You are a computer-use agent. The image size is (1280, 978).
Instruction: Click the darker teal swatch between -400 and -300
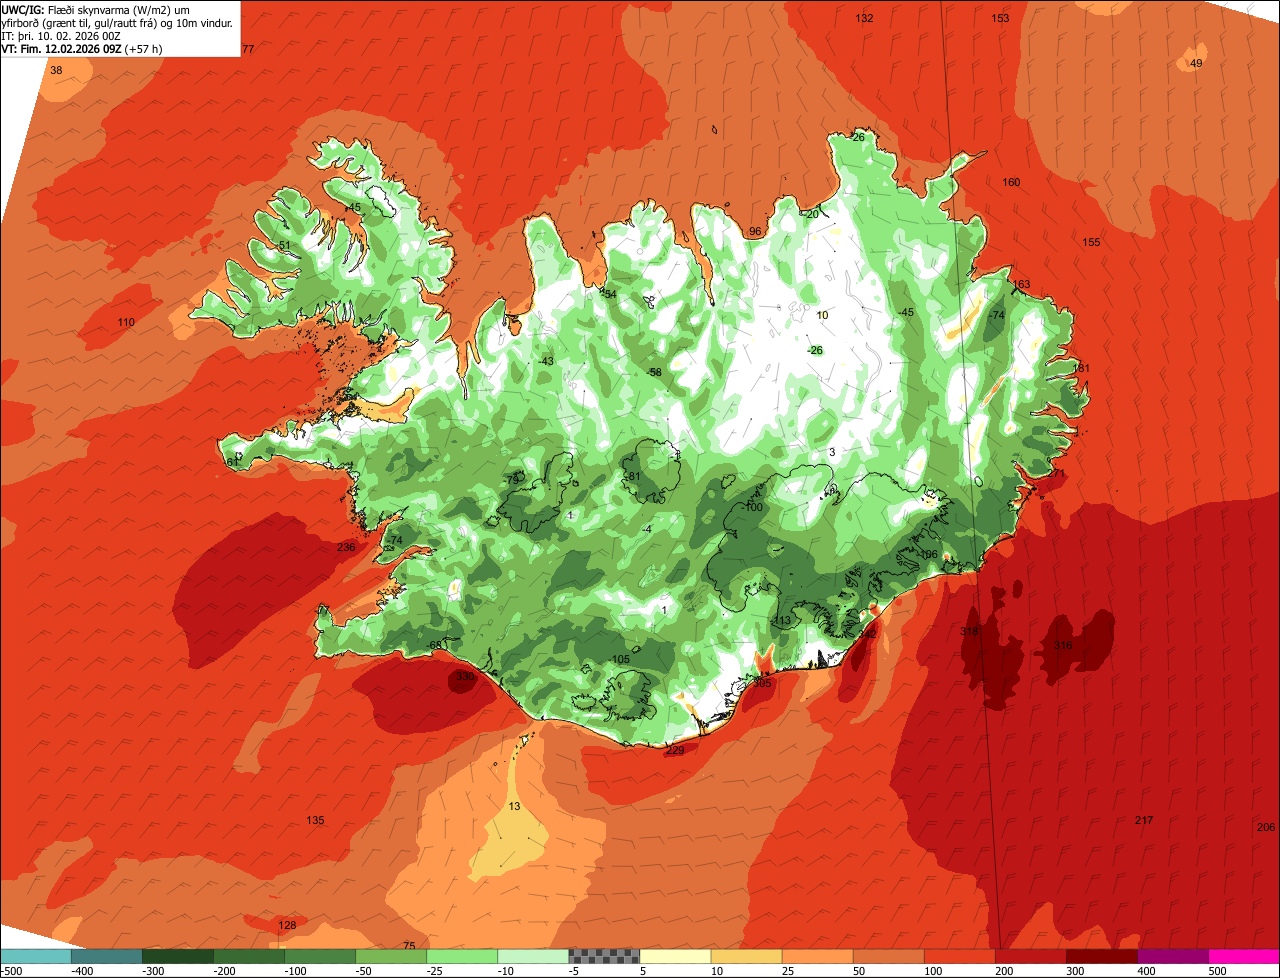106,956
